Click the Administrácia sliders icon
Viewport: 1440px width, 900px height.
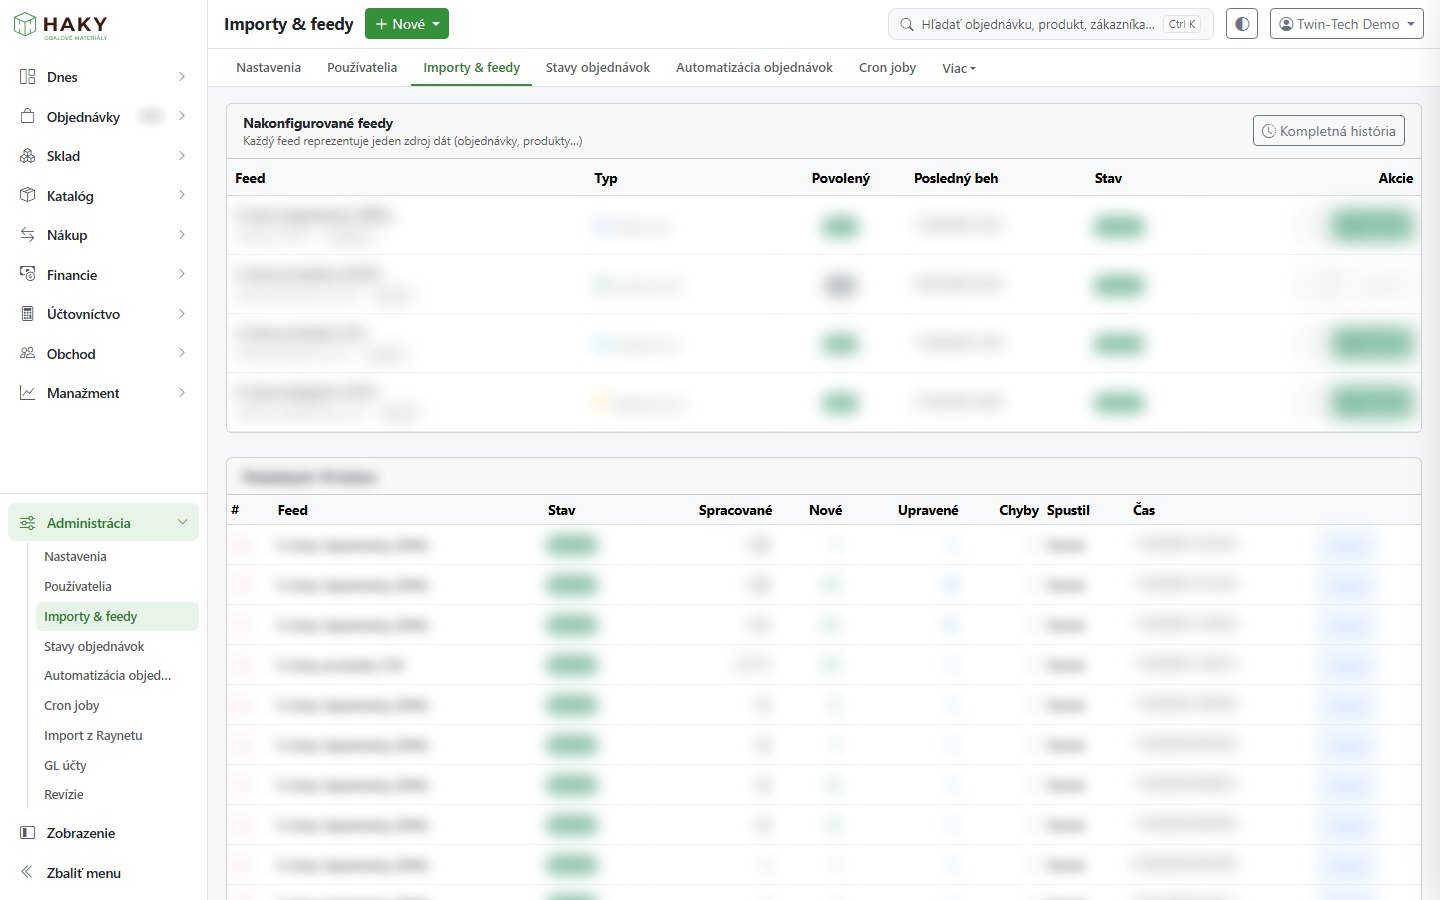(x=28, y=523)
